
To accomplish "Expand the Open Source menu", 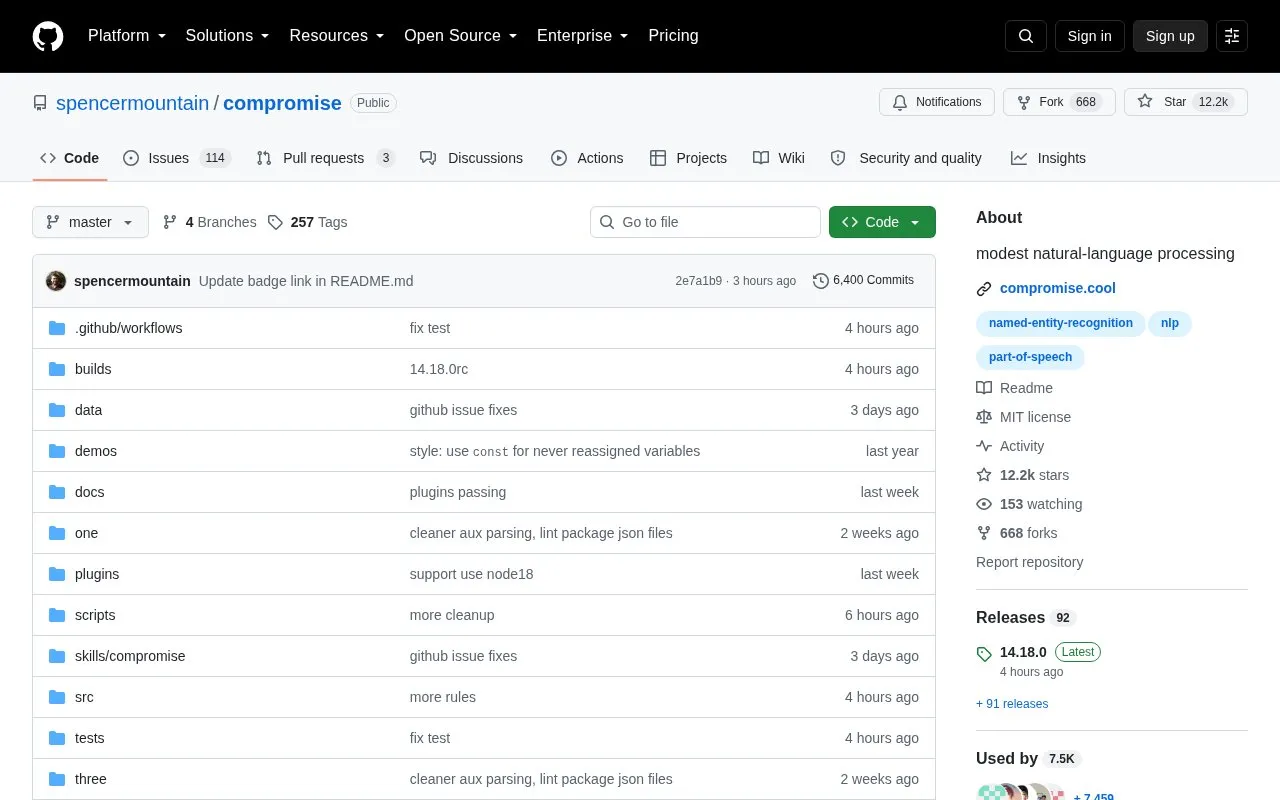I will [x=461, y=36].
